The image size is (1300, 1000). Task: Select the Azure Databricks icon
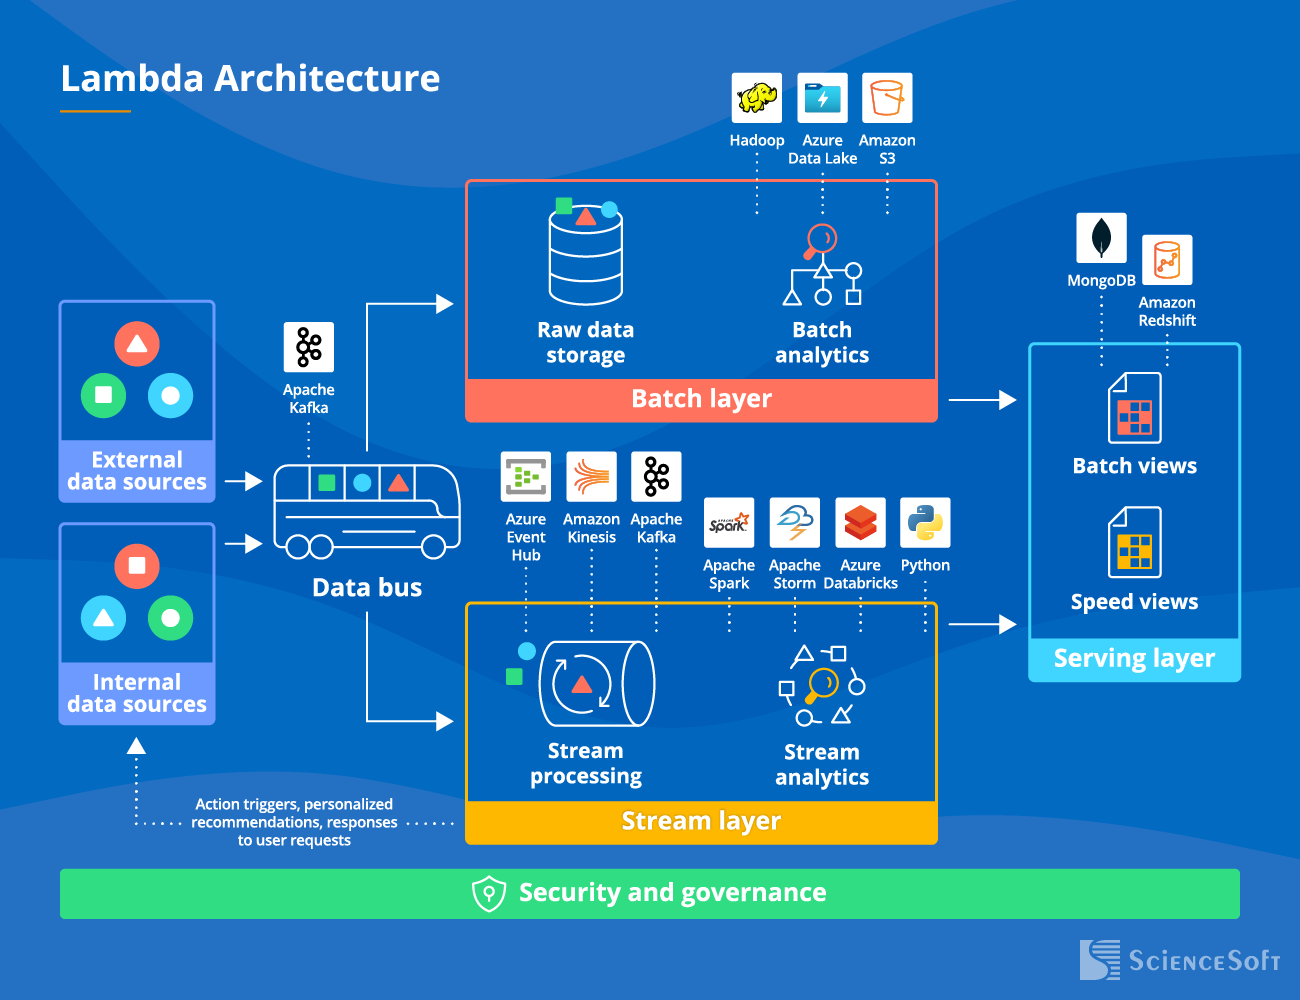pyautogui.click(x=860, y=522)
